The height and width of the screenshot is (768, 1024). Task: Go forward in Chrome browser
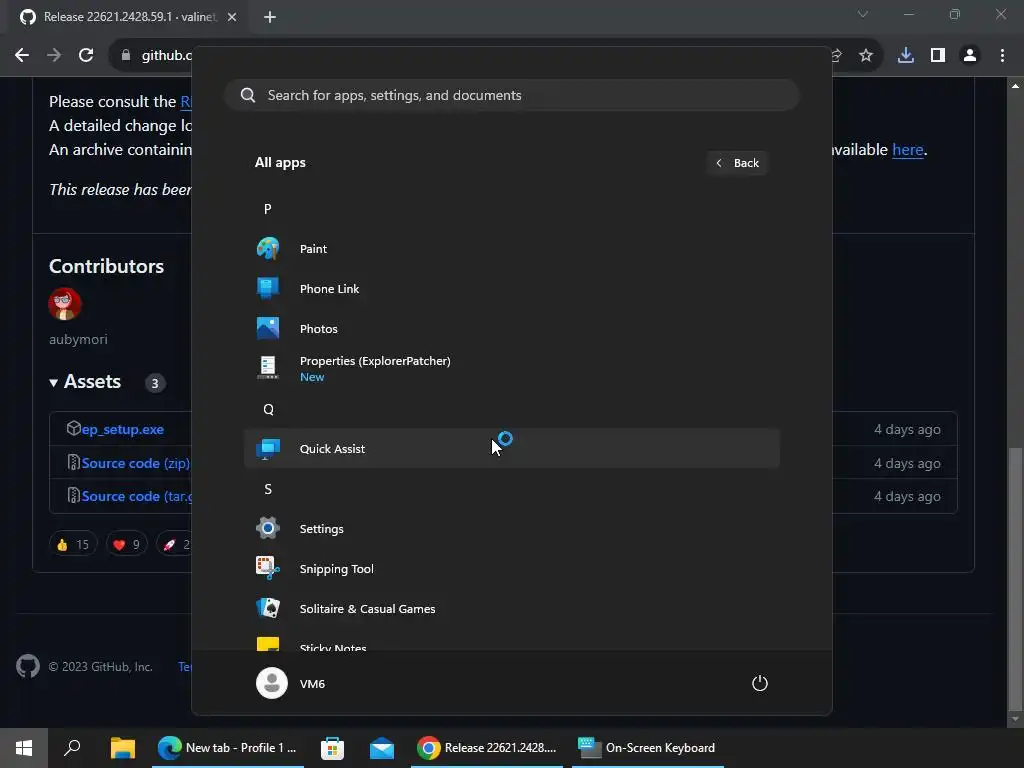tap(54, 56)
